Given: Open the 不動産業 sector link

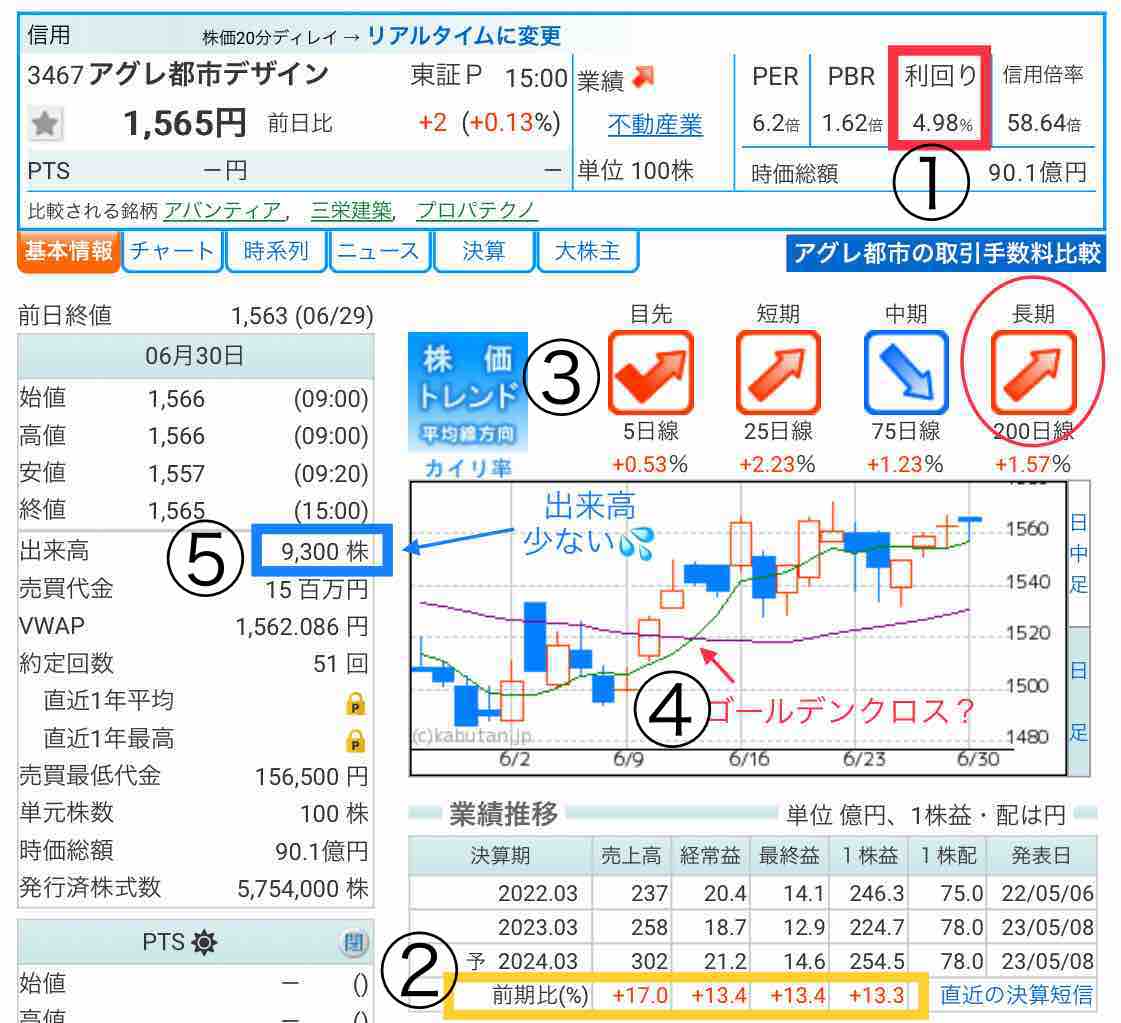Looking at the screenshot, I should point(655,124).
